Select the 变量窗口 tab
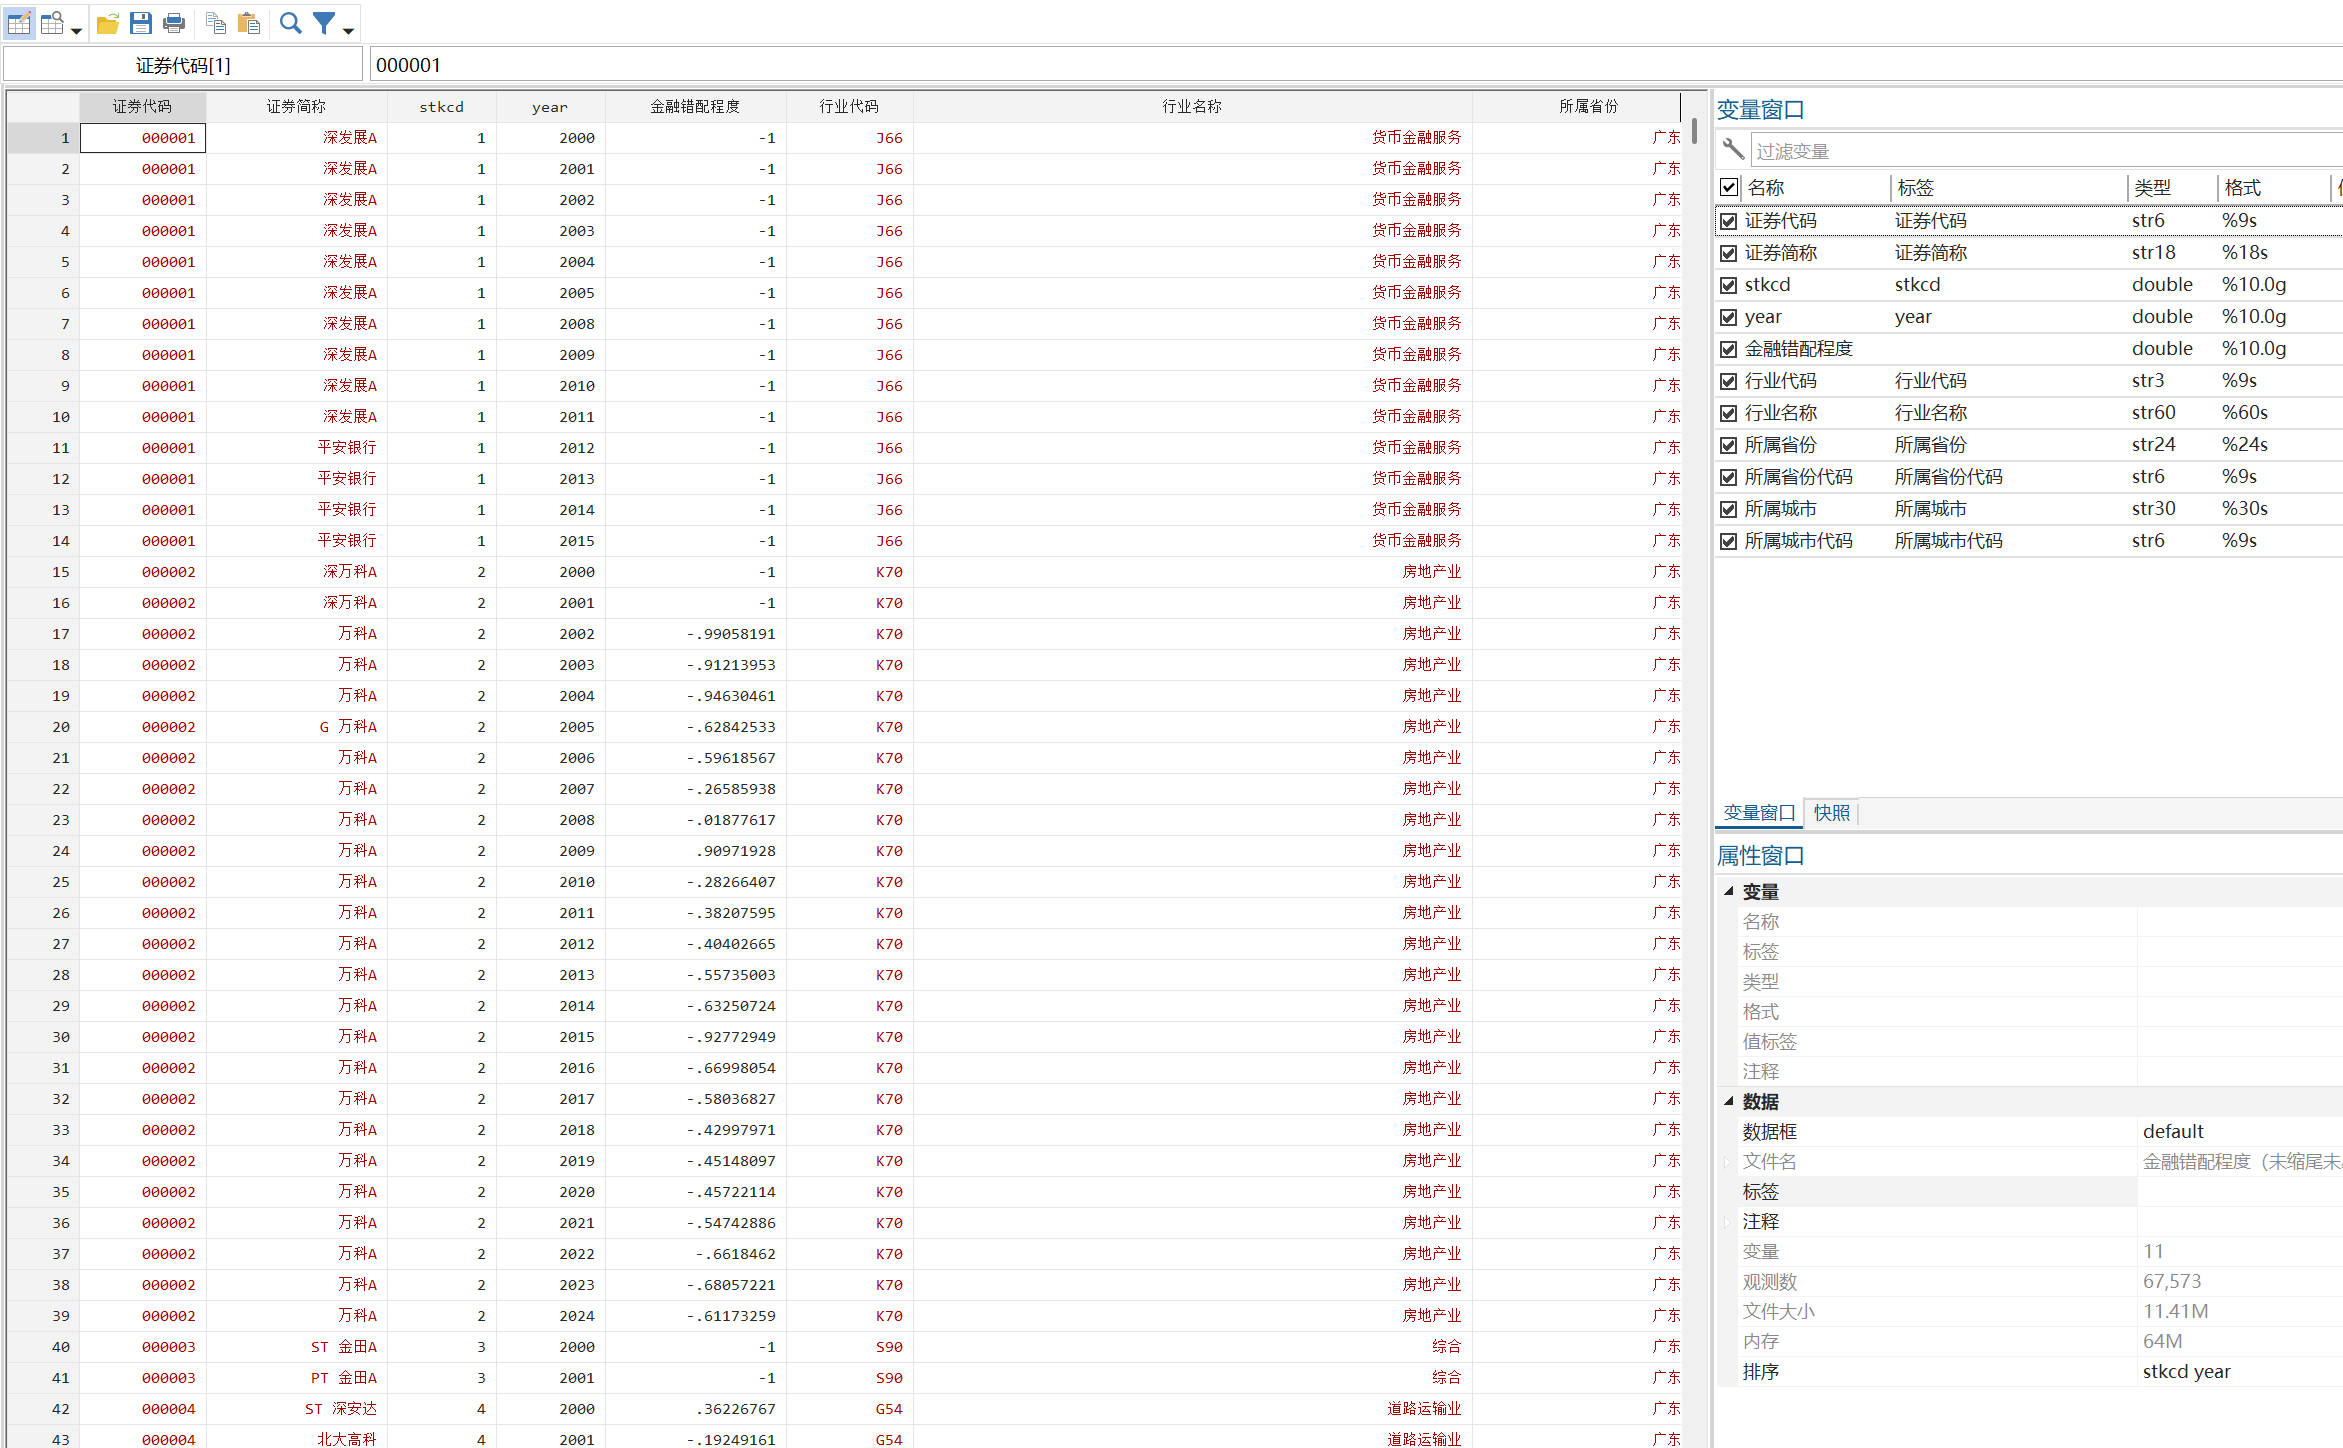Screen dimensions: 2343x1448 pos(1759,813)
